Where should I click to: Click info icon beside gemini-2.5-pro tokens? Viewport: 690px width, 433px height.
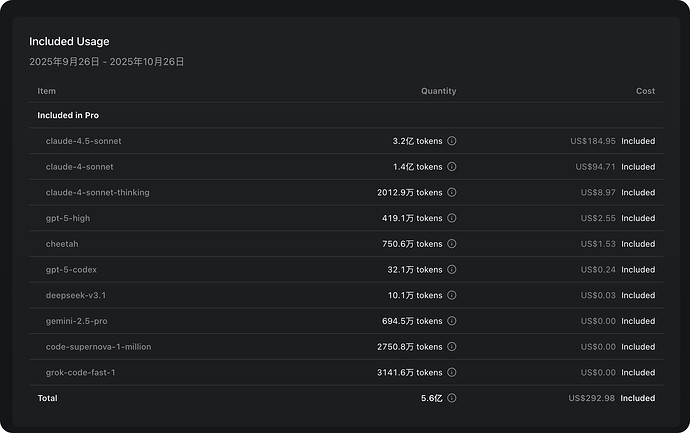(x=451, y=321)
